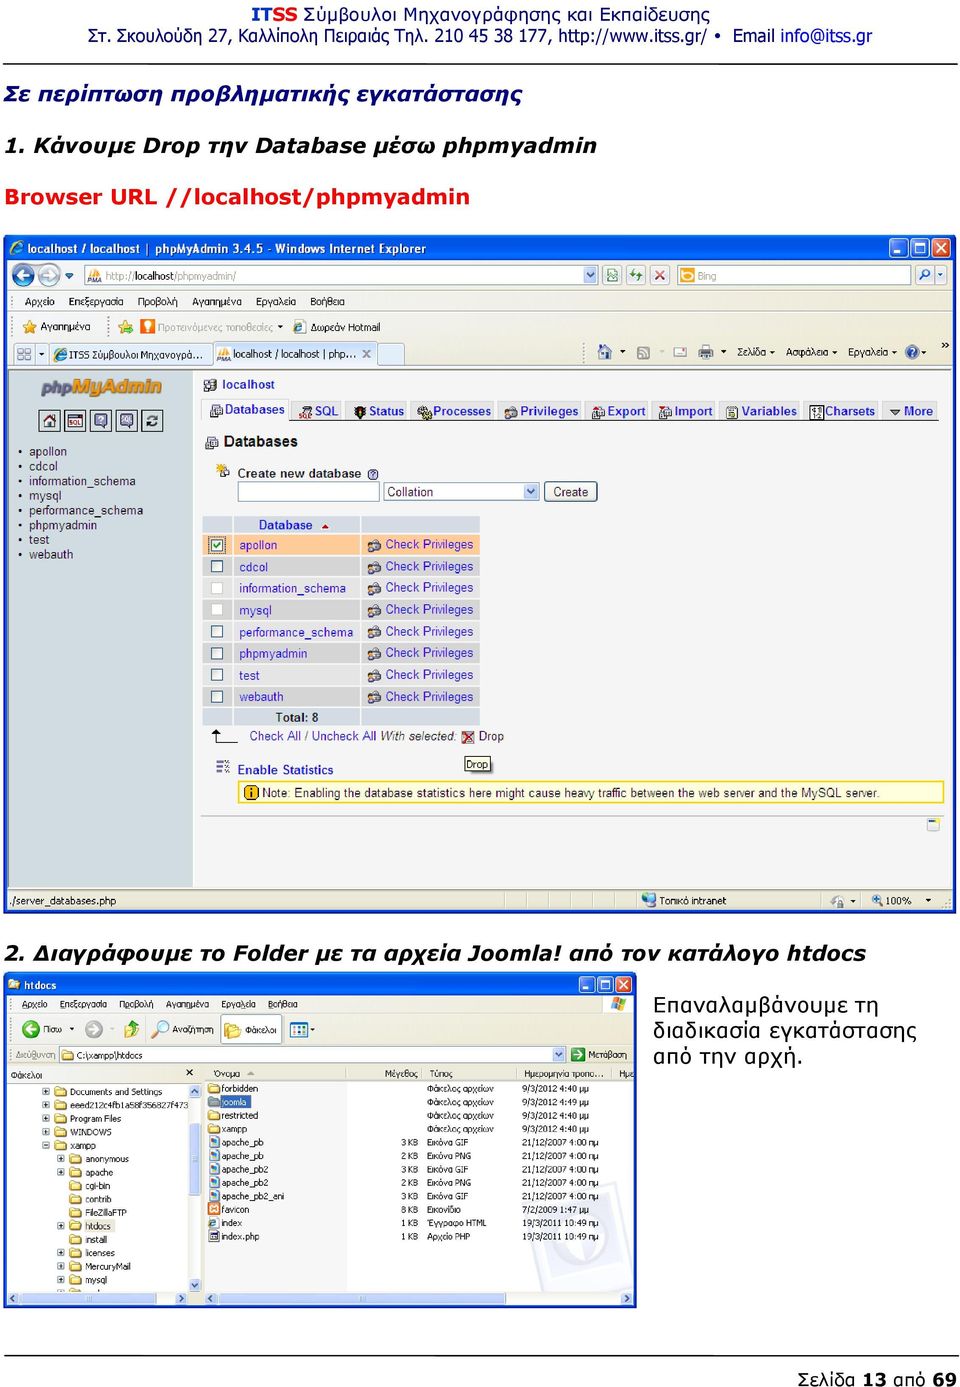Click the information_schema link in left sidebar

pos(82,481)
